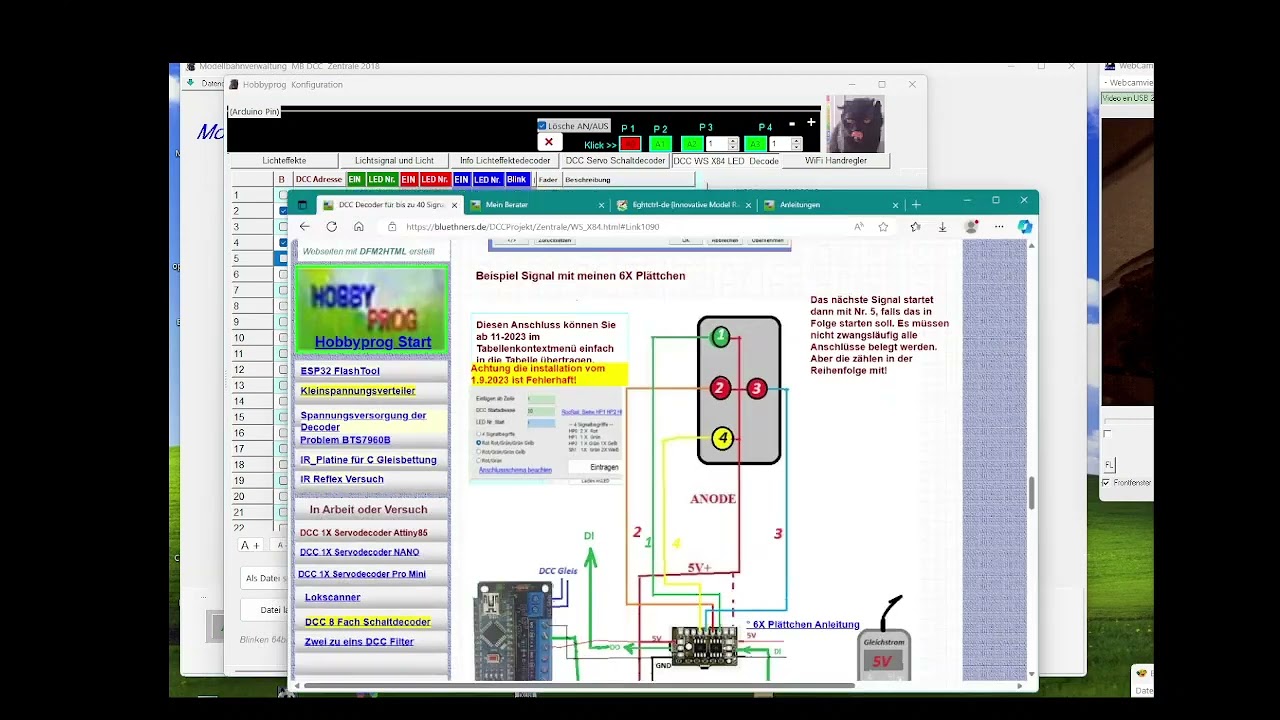1280x720 pixels.
Task: Click the browser horizontal scrollbar
Action: (x=579, y=686)
